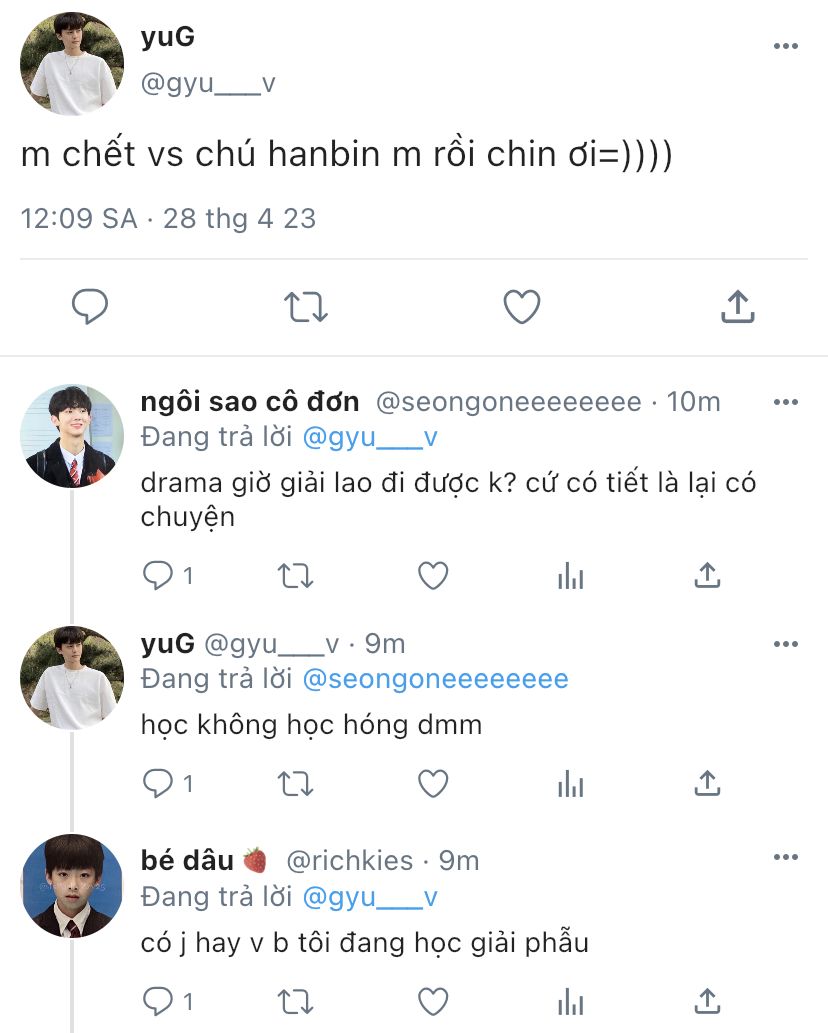The width and height of the screenshot is (828, 1033).
Task: Retweet the ngôi sao cô đơn reply
Action: tap(295, 576)
